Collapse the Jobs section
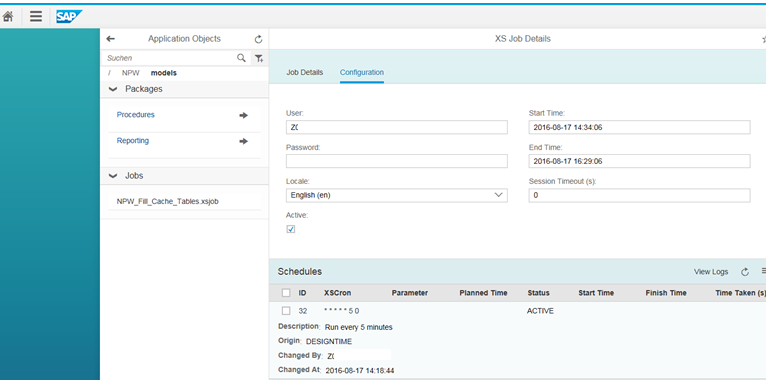The height and width of the screenshot is (381, 769). coord(113,176)
